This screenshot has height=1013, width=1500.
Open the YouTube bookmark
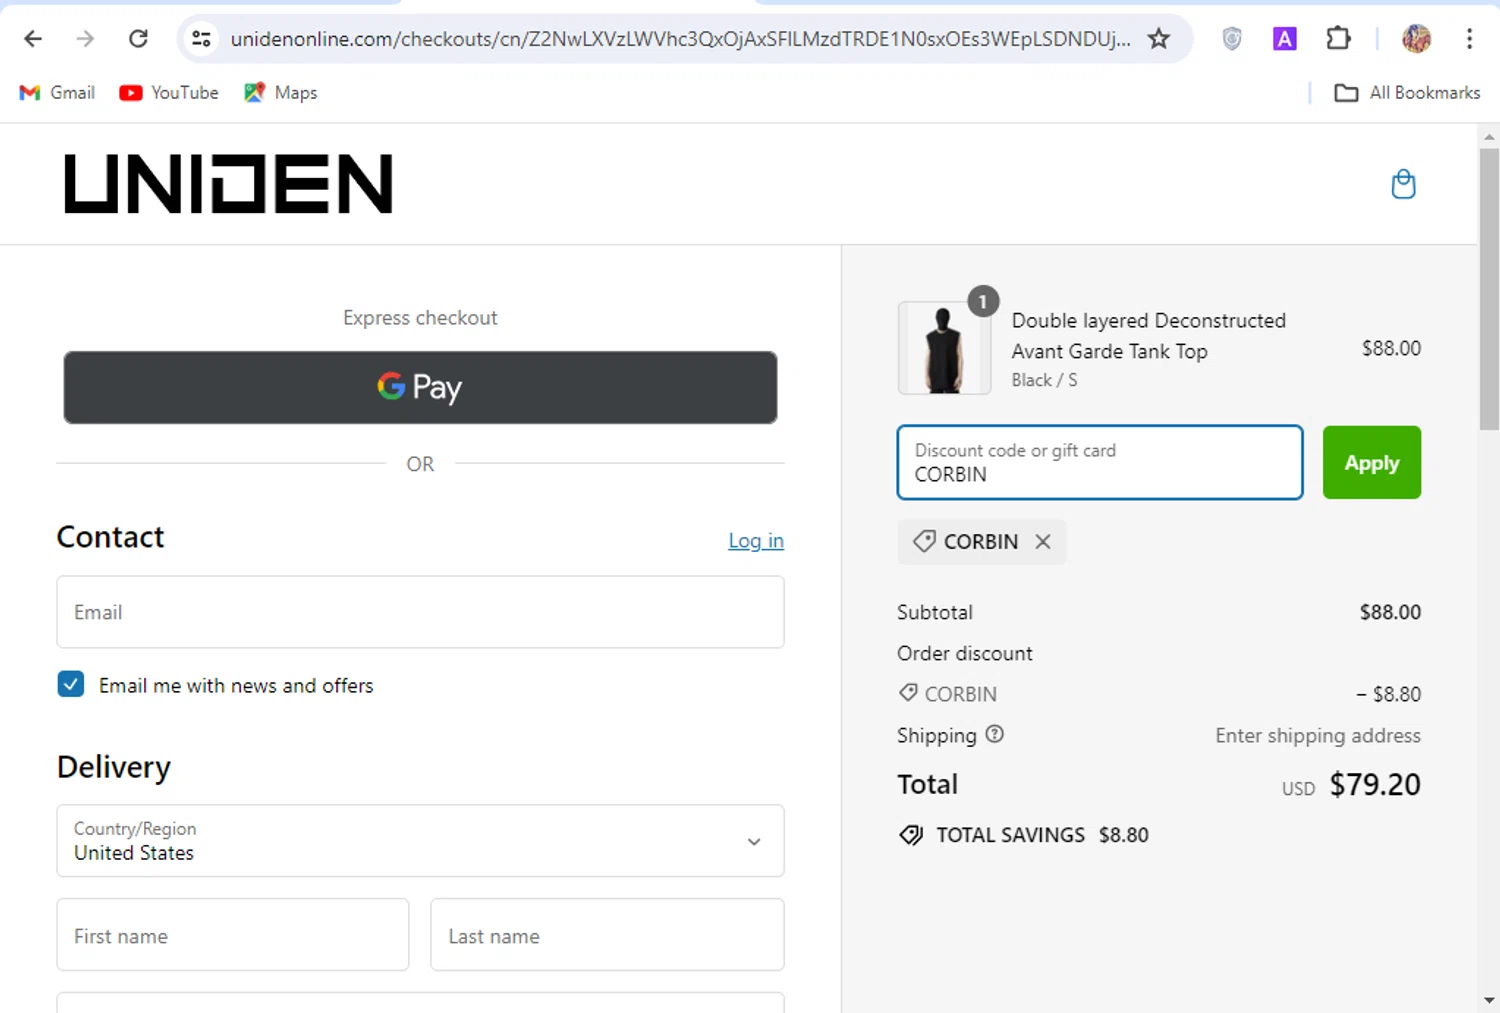(x=168, y=93)
